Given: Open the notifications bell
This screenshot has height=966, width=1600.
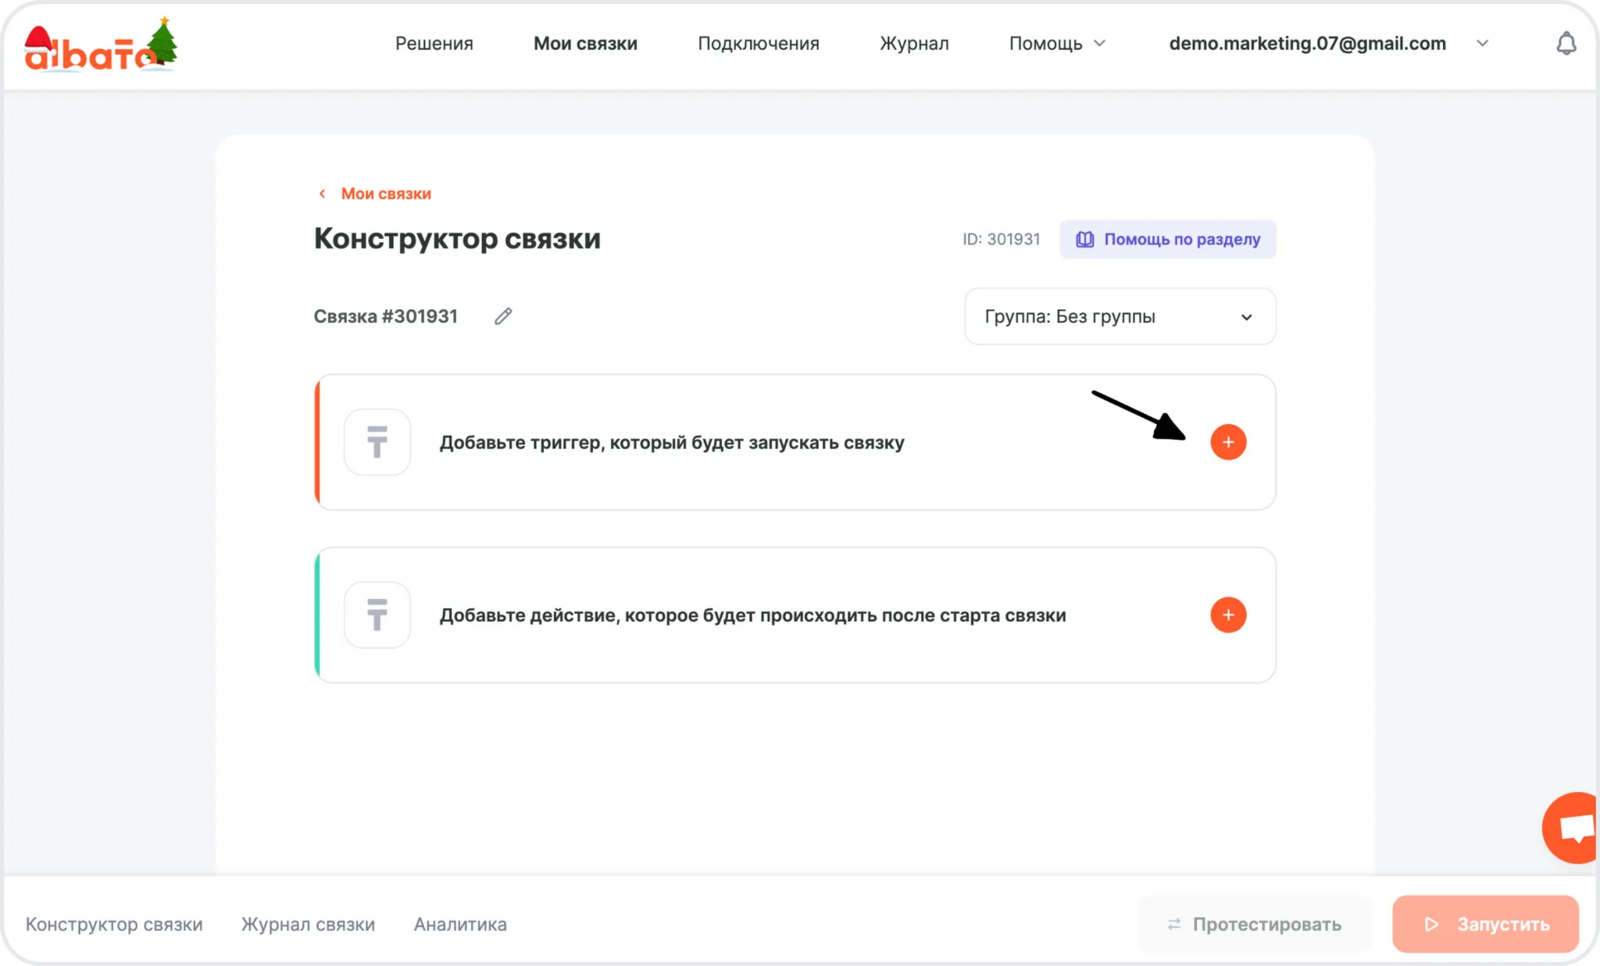Looking at the screenshot, I should coord(1566,44).
